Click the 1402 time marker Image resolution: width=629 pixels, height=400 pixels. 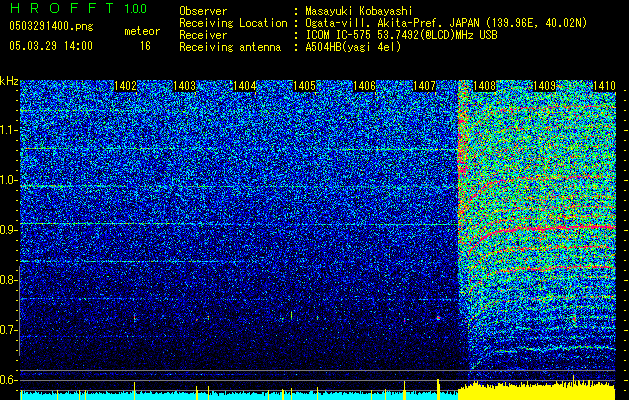[x=126, y=86]
